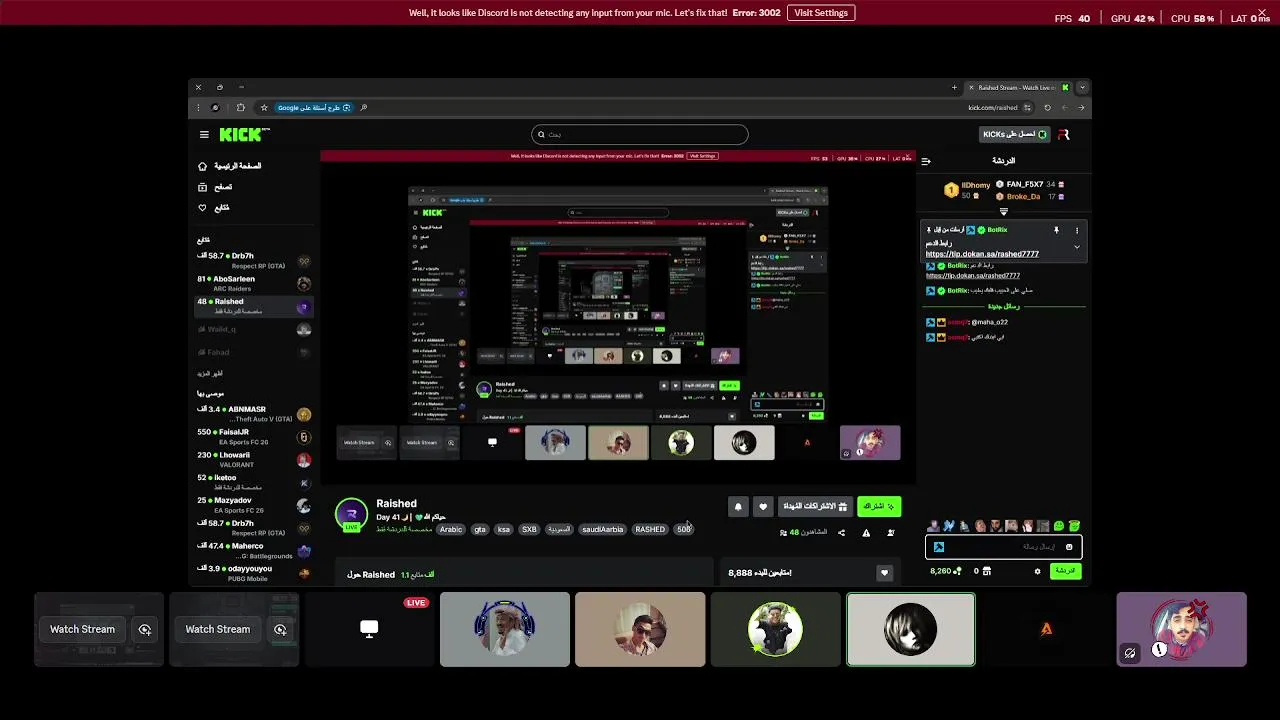Click the saudiAarbia tag

(602, 530)
